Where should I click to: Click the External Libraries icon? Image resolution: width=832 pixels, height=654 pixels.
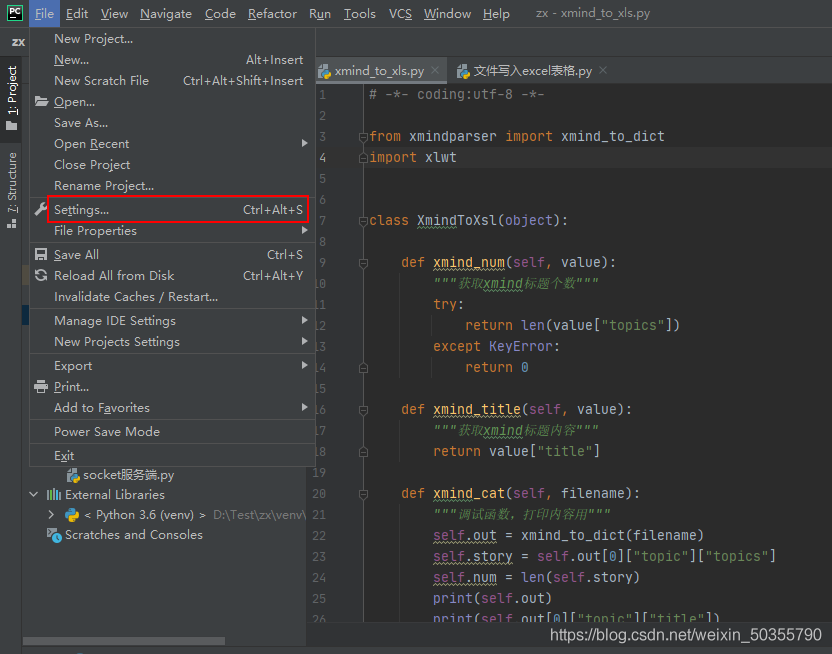point(54,495)
